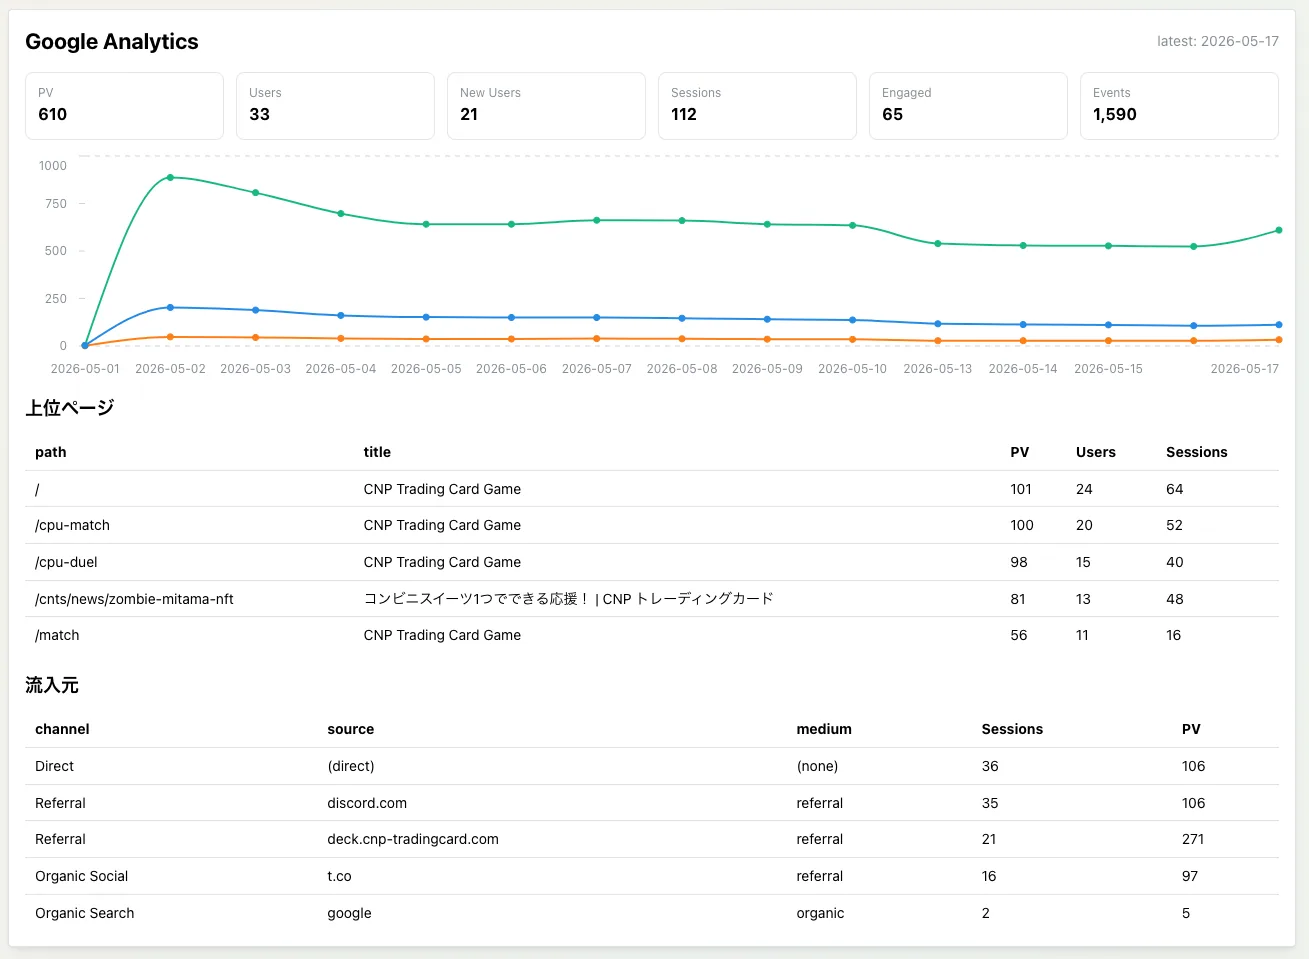1309x959 pixels.
Task: Click PV column header in 流入元 table
Action: [x=1191, y=729]
